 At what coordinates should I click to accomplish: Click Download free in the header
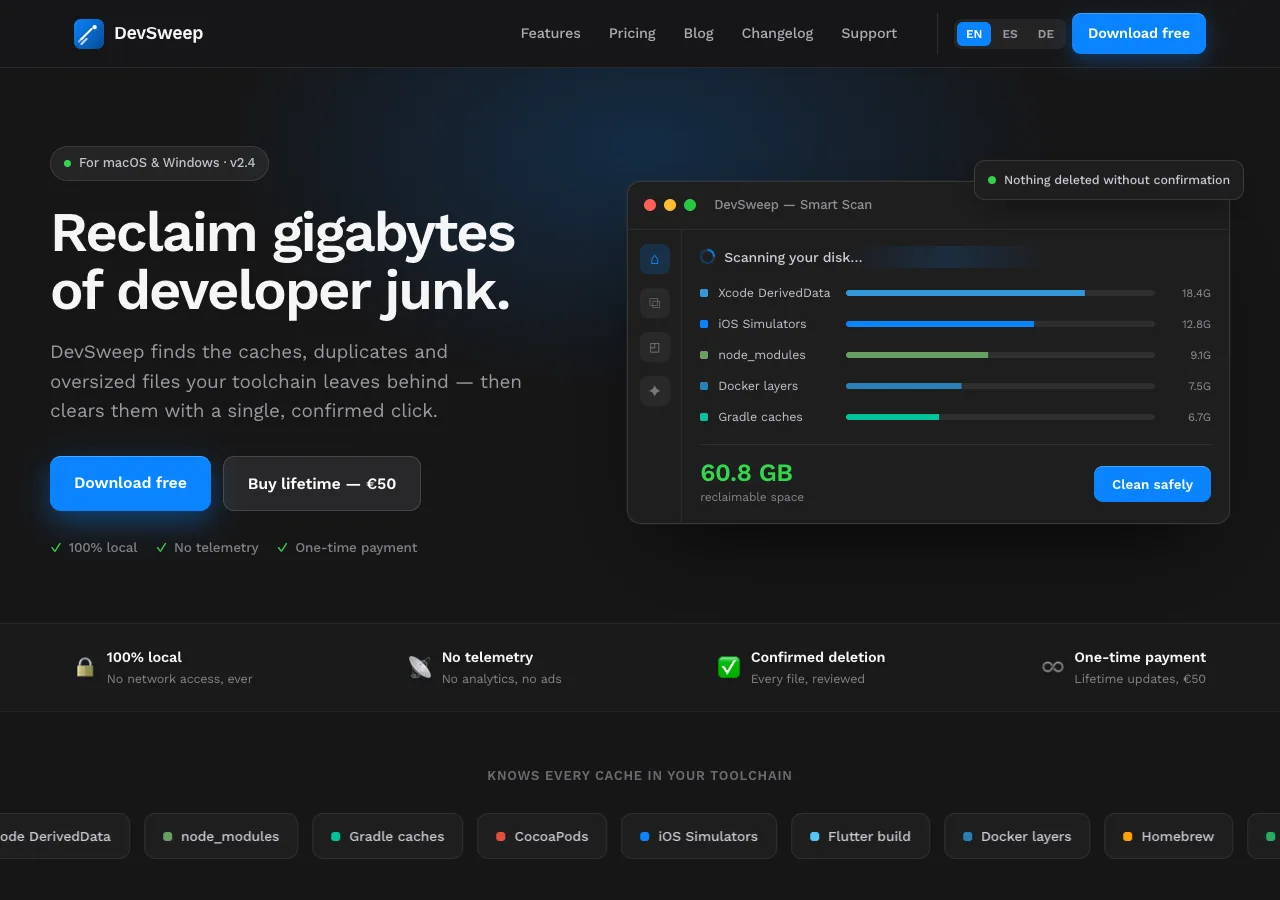[1139, 33]
